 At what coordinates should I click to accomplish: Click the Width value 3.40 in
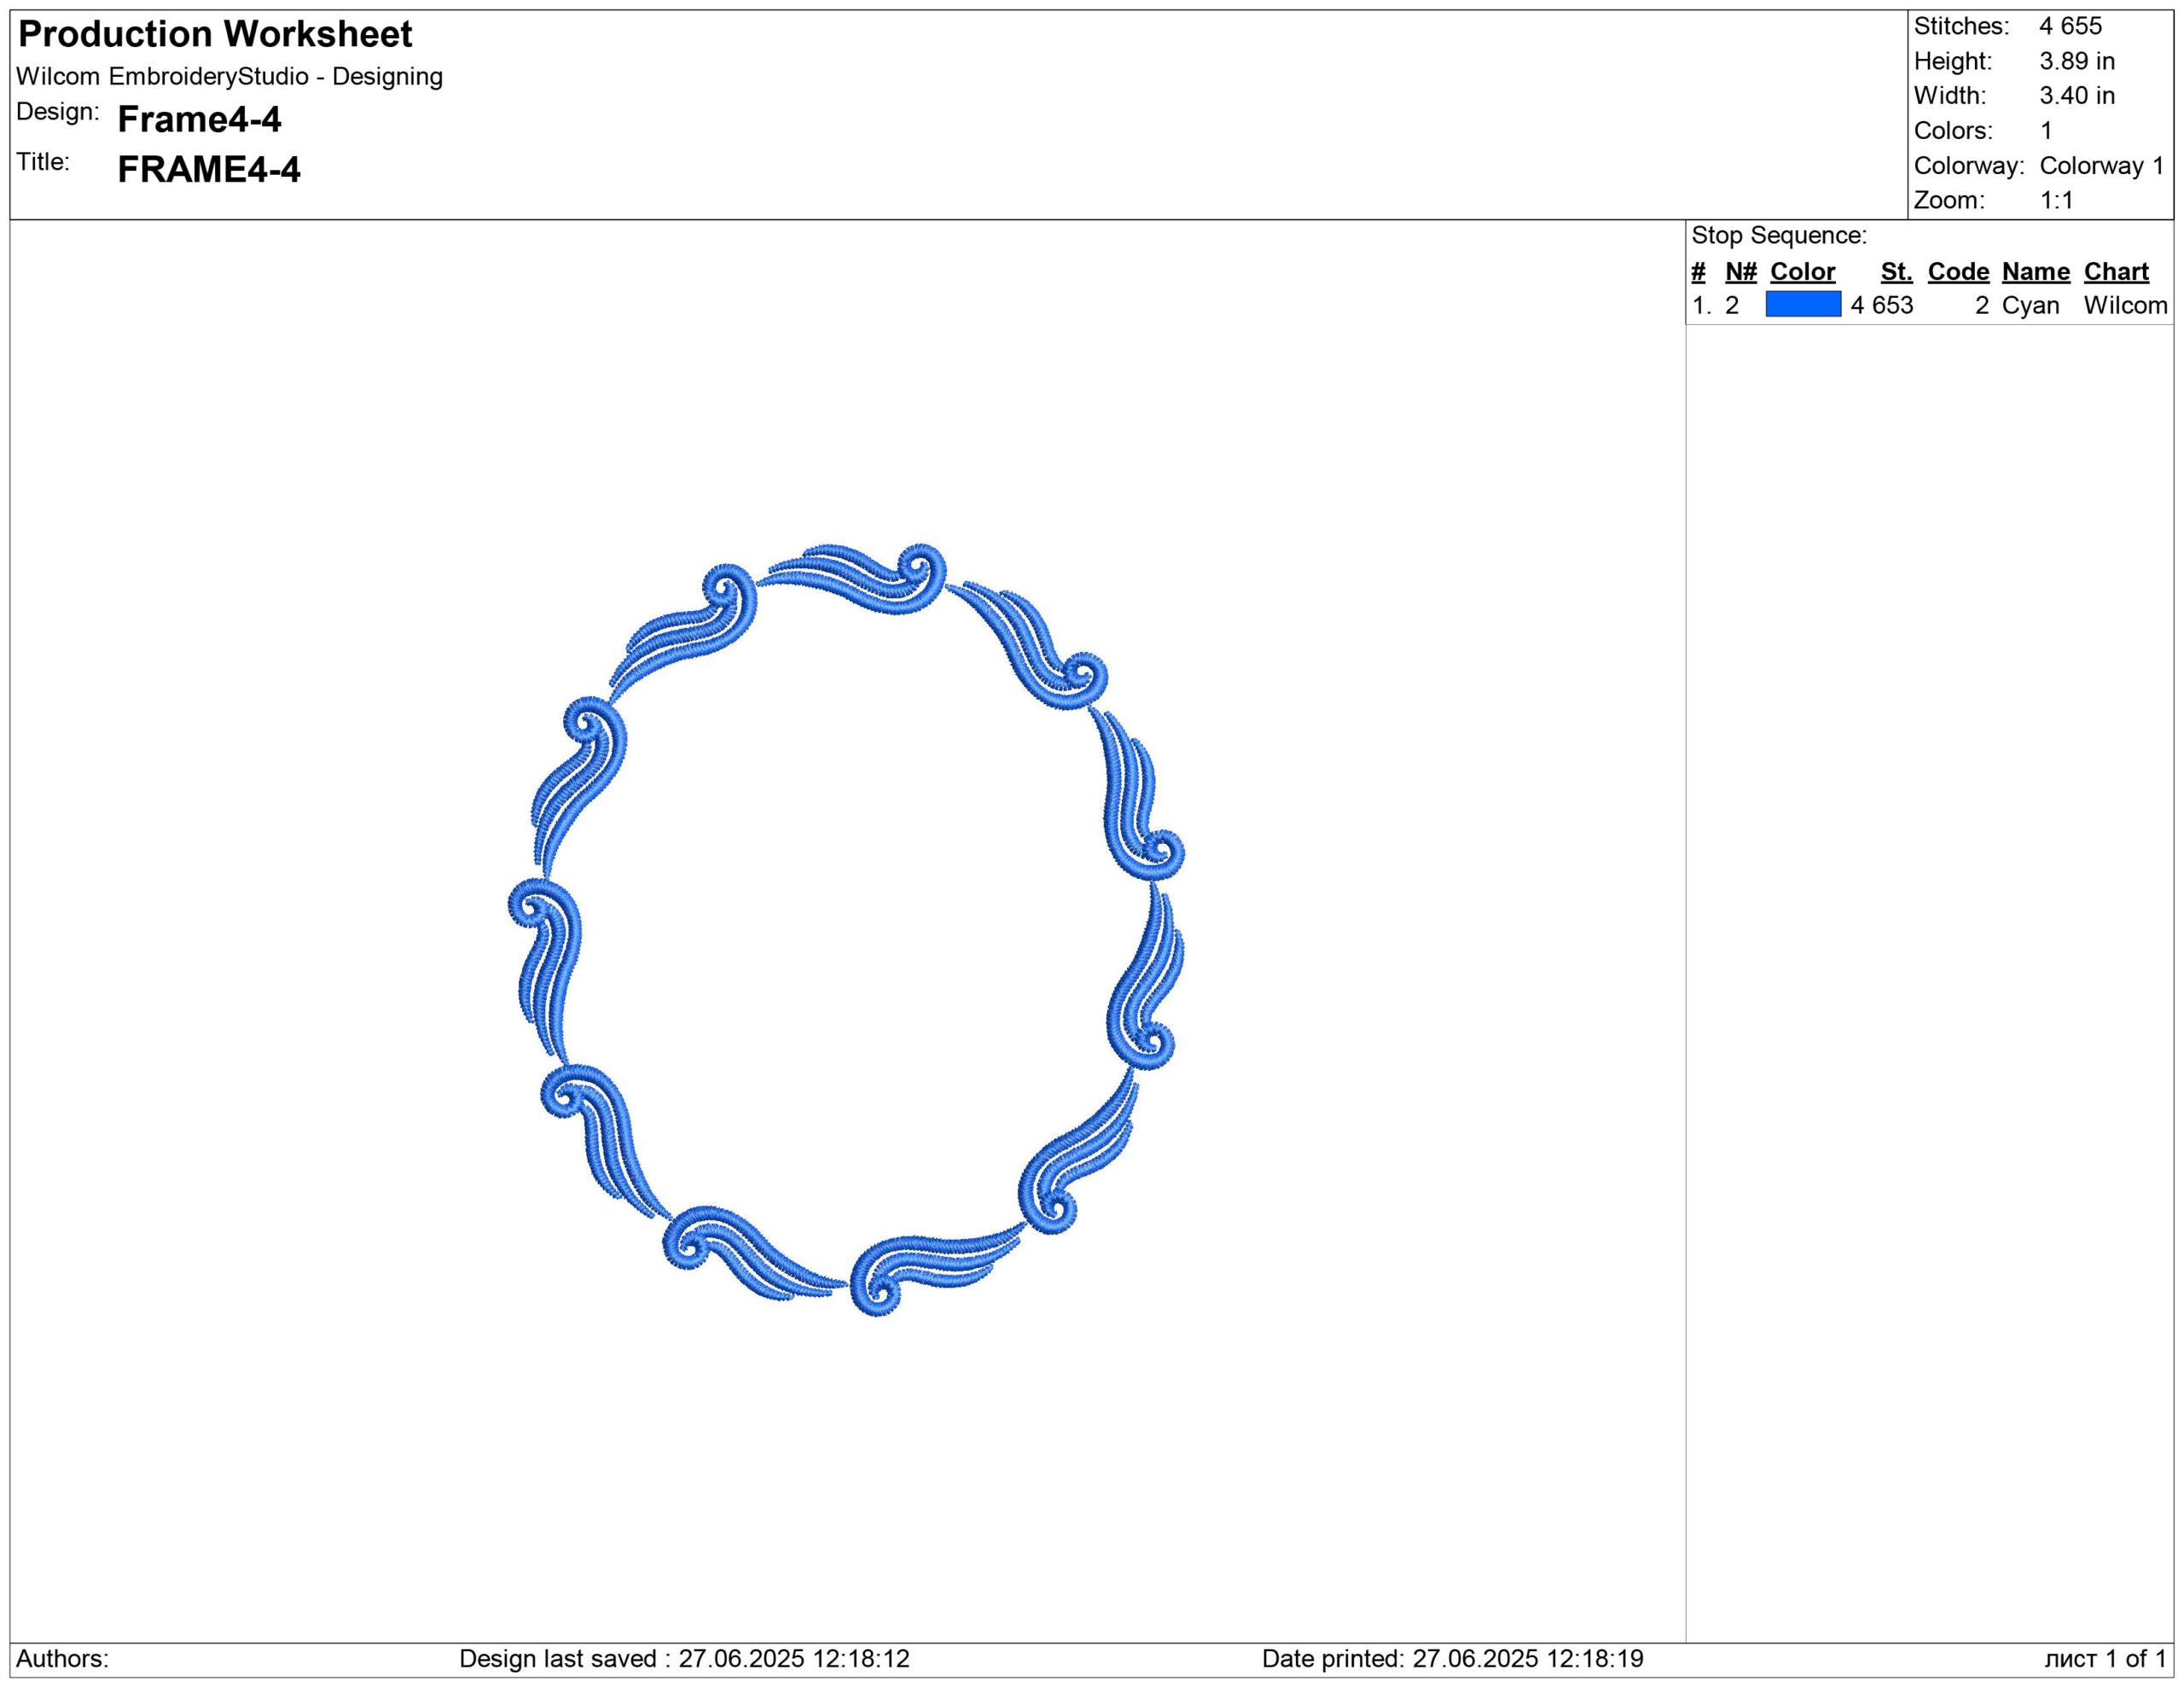click(x=2077, y=96)
